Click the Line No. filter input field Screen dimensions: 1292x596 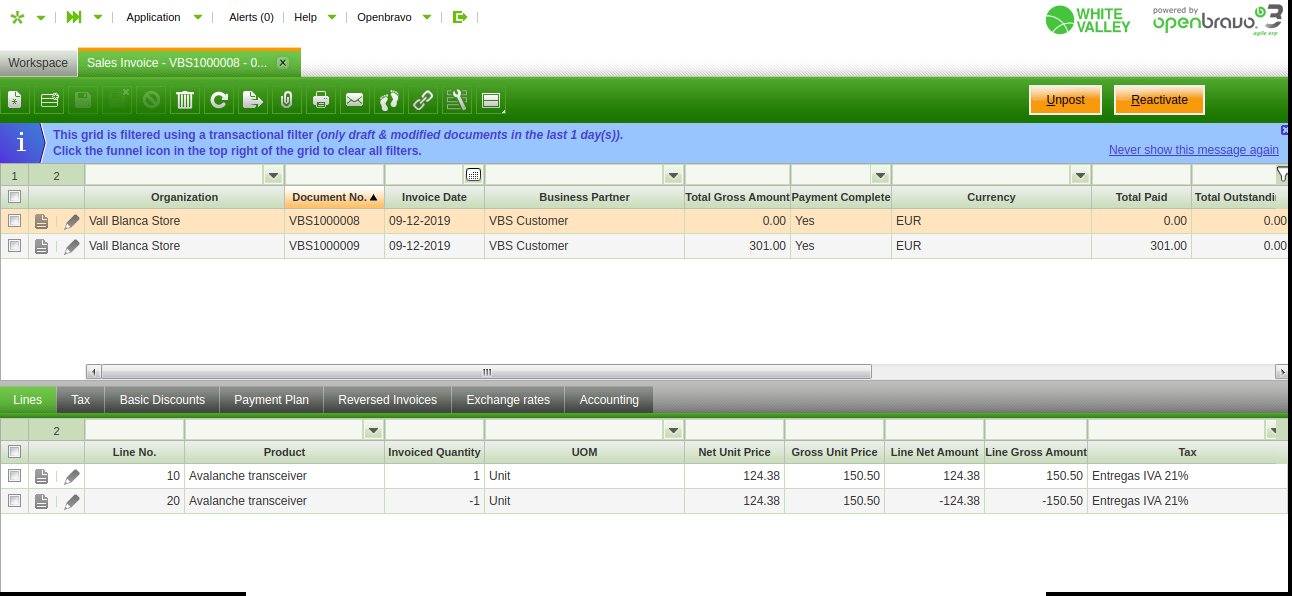click(x=134, y=430)
